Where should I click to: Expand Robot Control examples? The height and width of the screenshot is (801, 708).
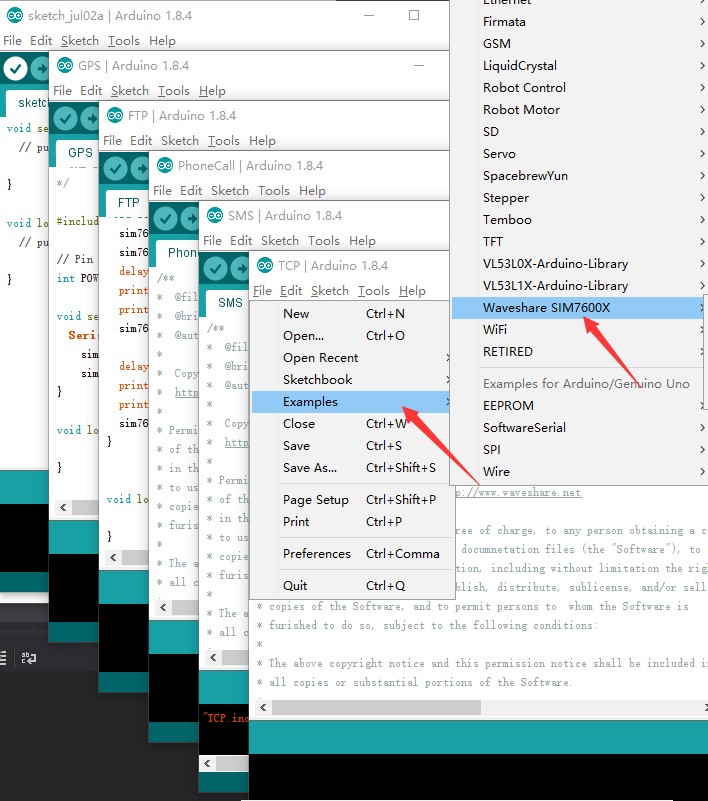tap(579, 87)
